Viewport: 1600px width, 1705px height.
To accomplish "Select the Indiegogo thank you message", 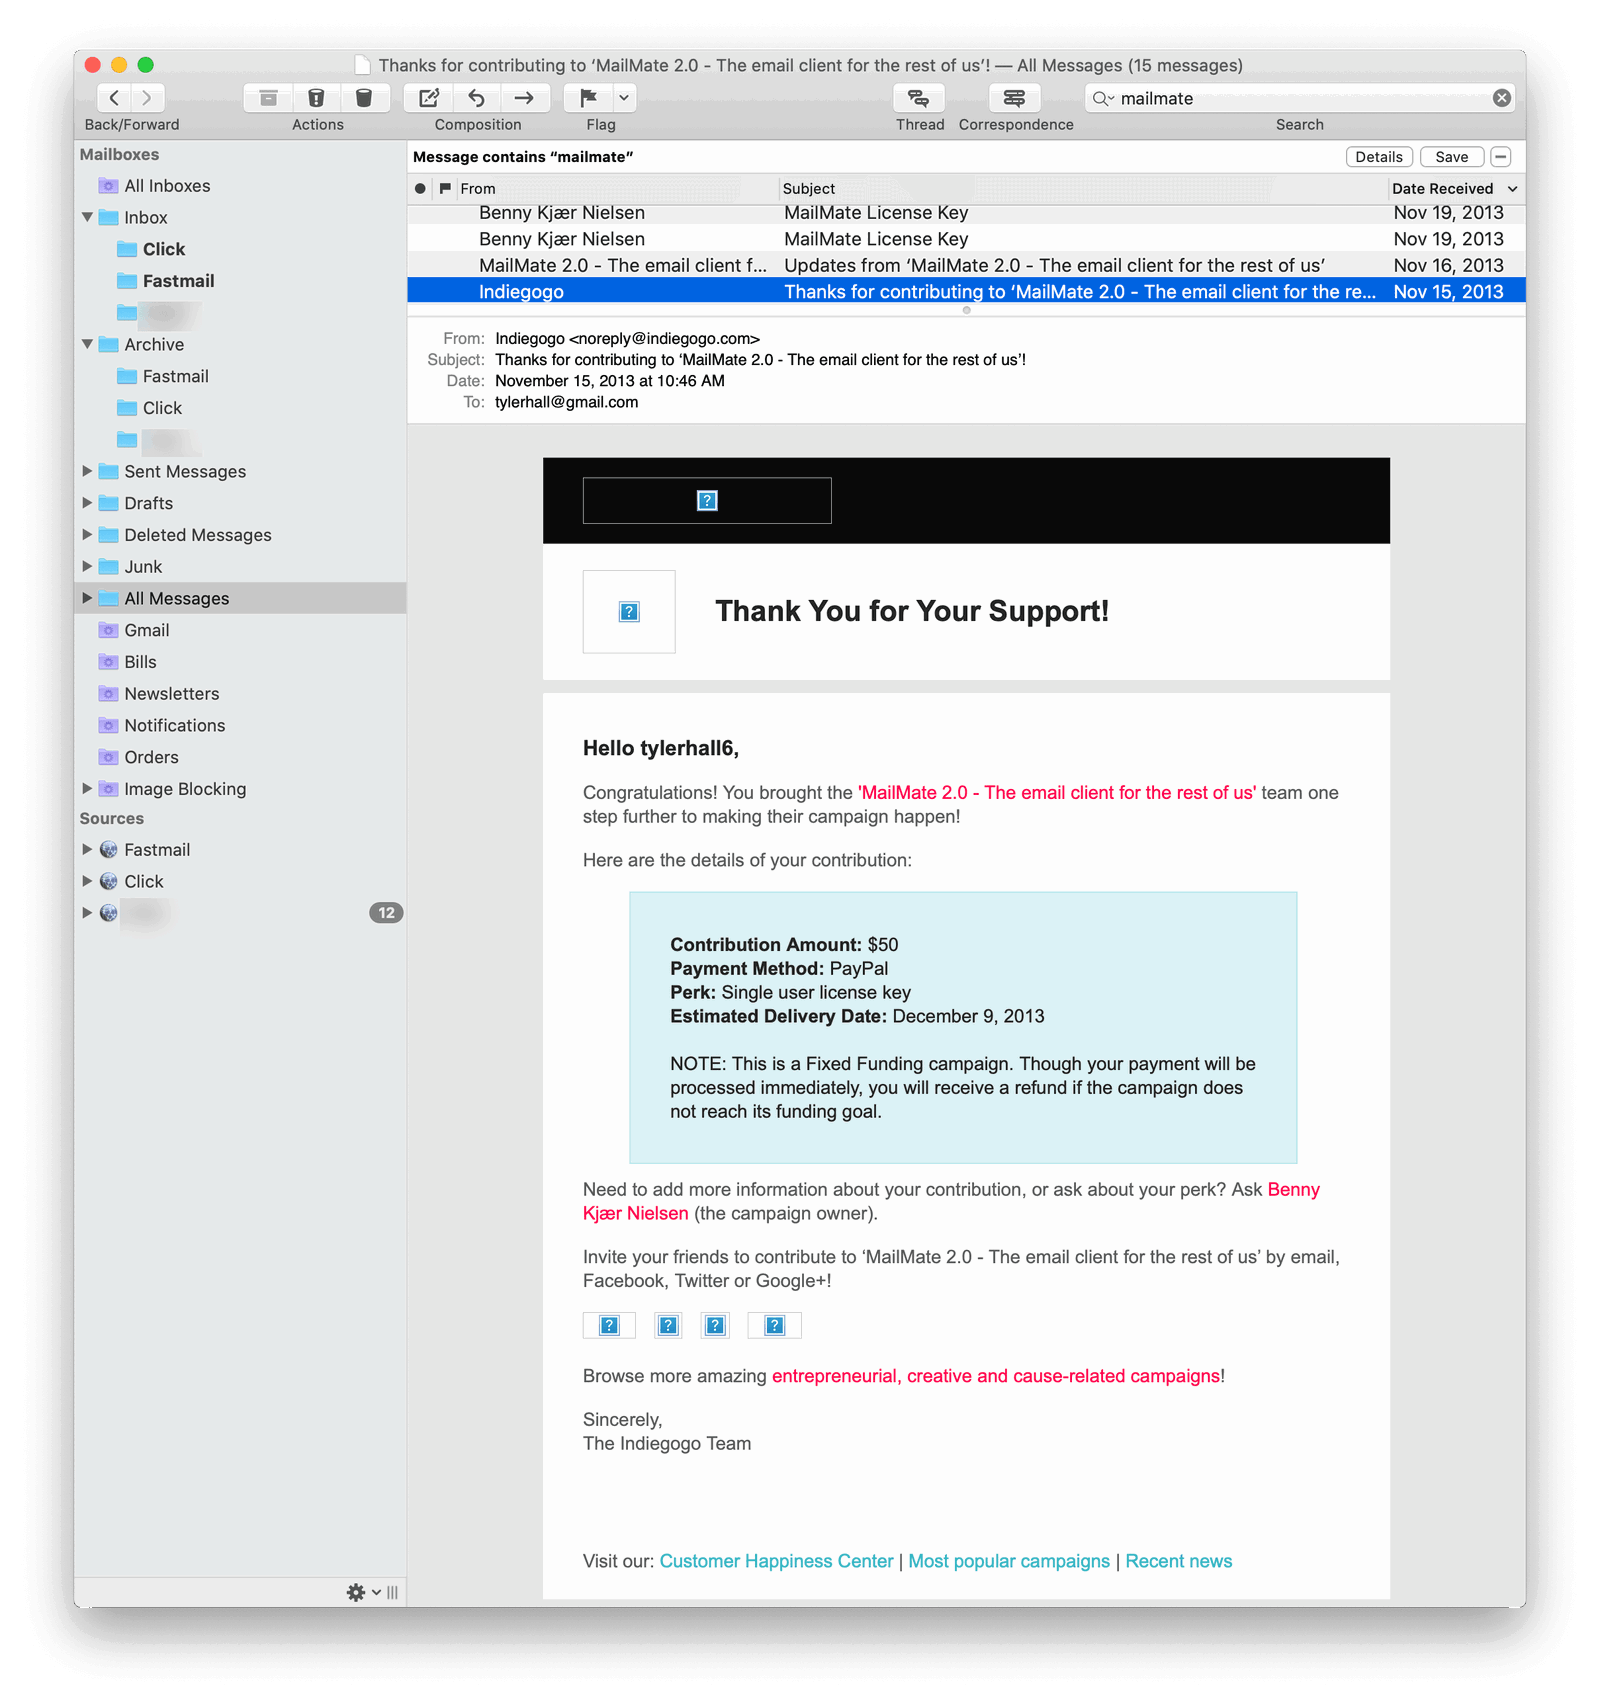I will coord(966,291).
